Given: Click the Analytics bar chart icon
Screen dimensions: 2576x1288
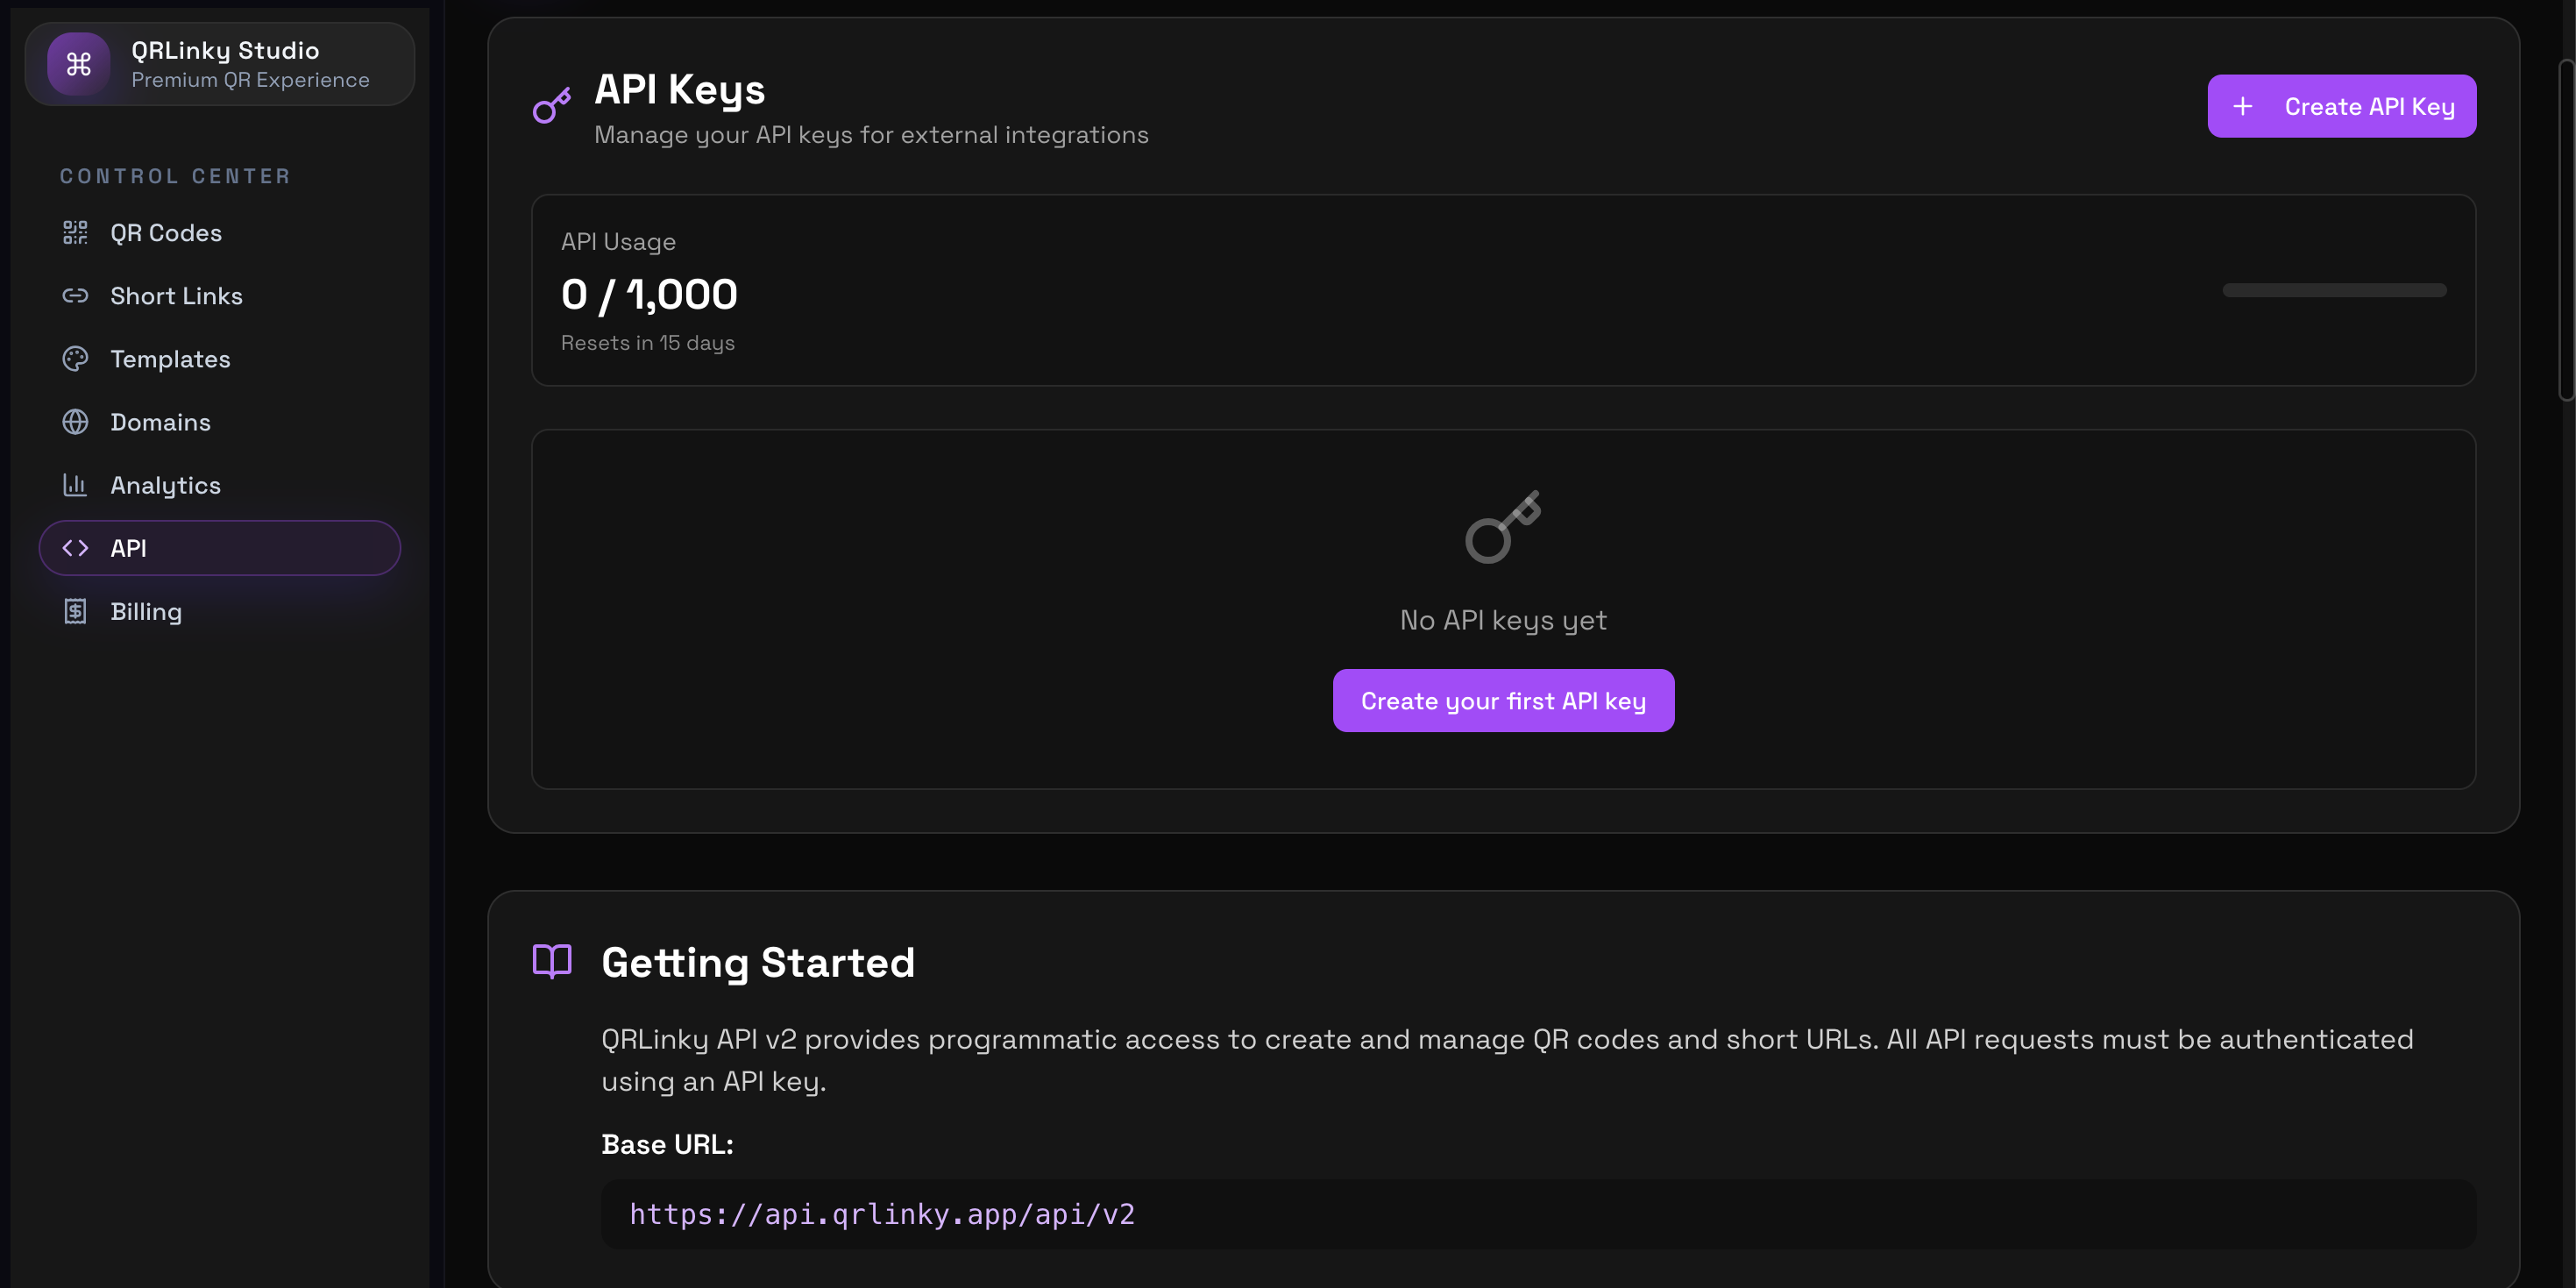Looking at the screenshot, I should pos(75,484).
